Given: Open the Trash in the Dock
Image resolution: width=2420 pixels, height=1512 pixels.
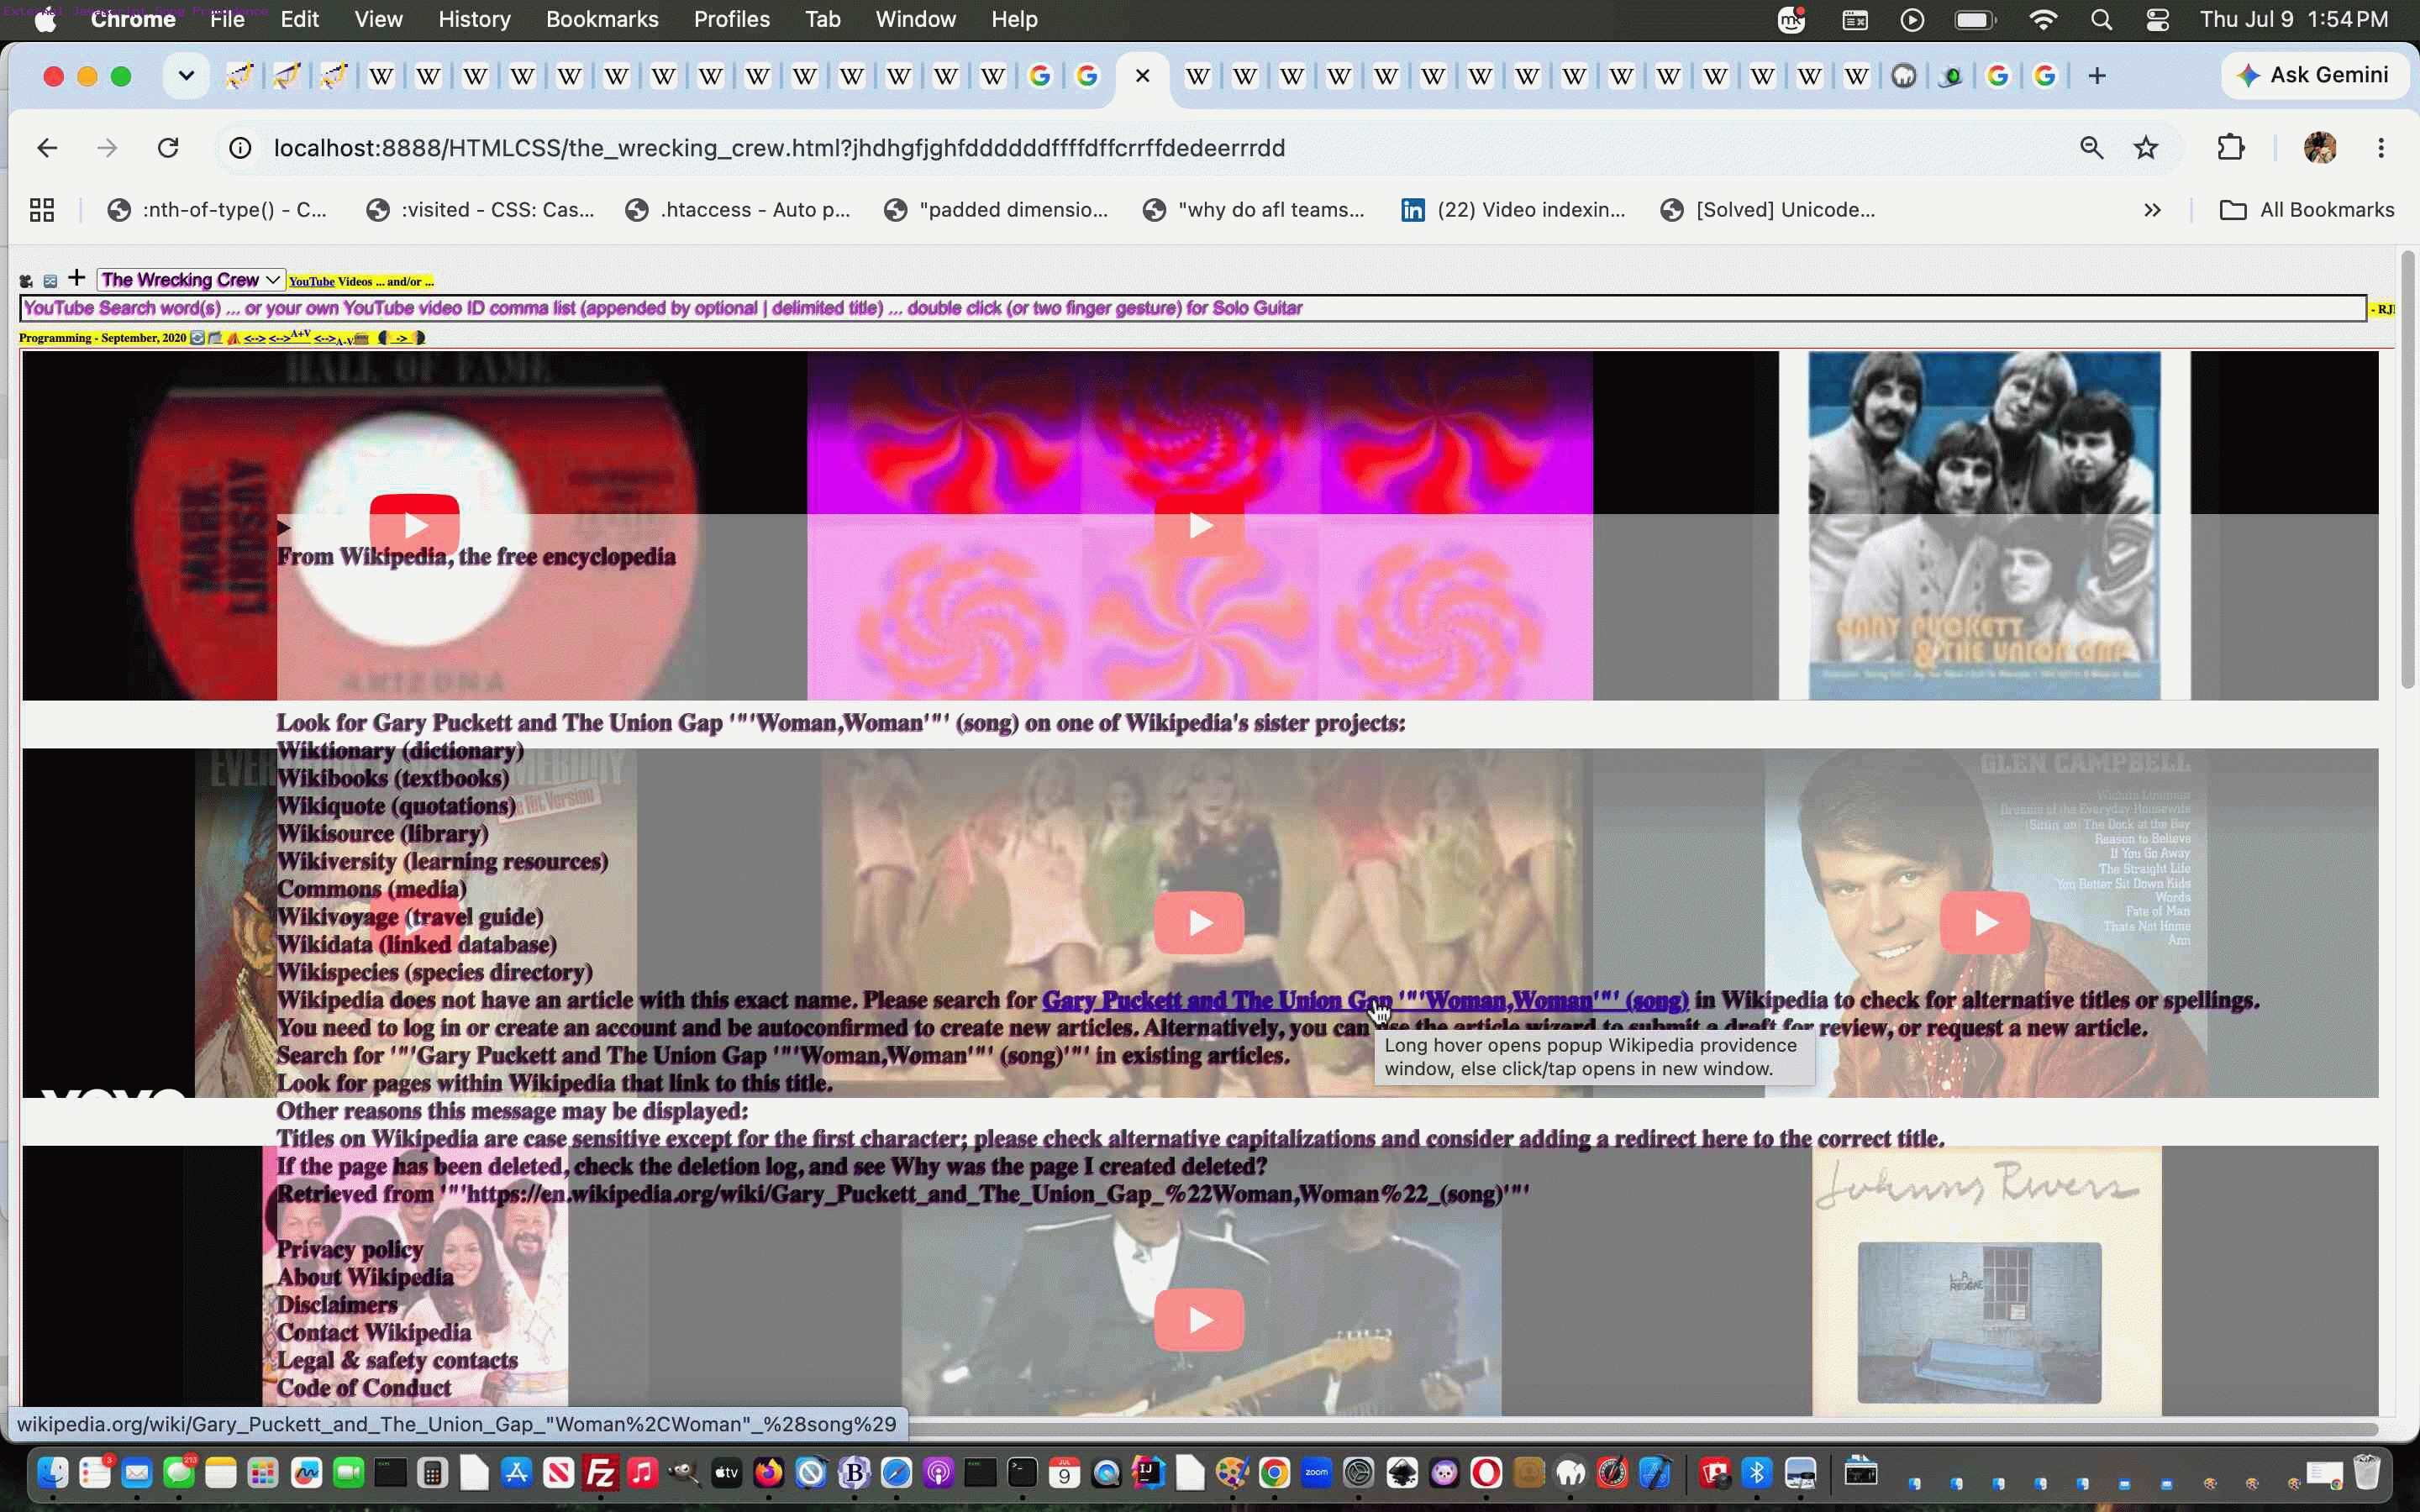Looking at the screenshot, I should click(2367, 1473).
